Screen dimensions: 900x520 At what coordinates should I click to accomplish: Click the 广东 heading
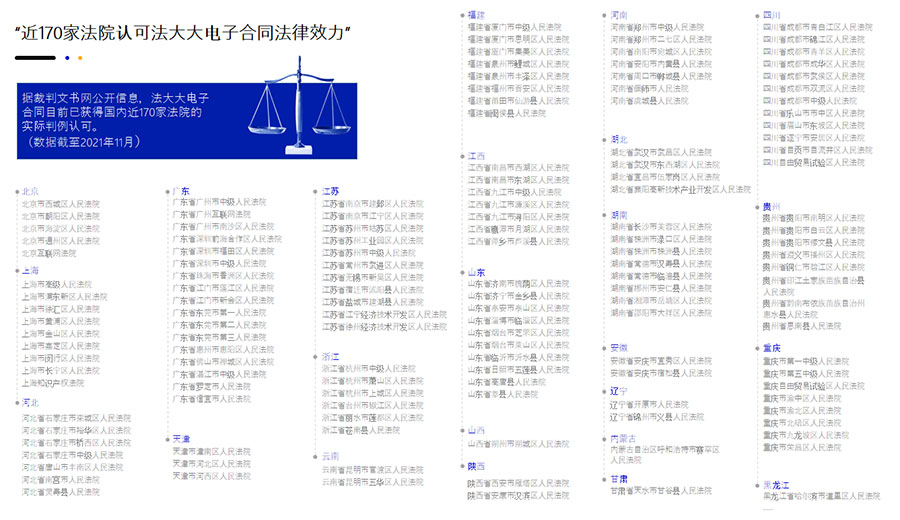pos(181,191)
